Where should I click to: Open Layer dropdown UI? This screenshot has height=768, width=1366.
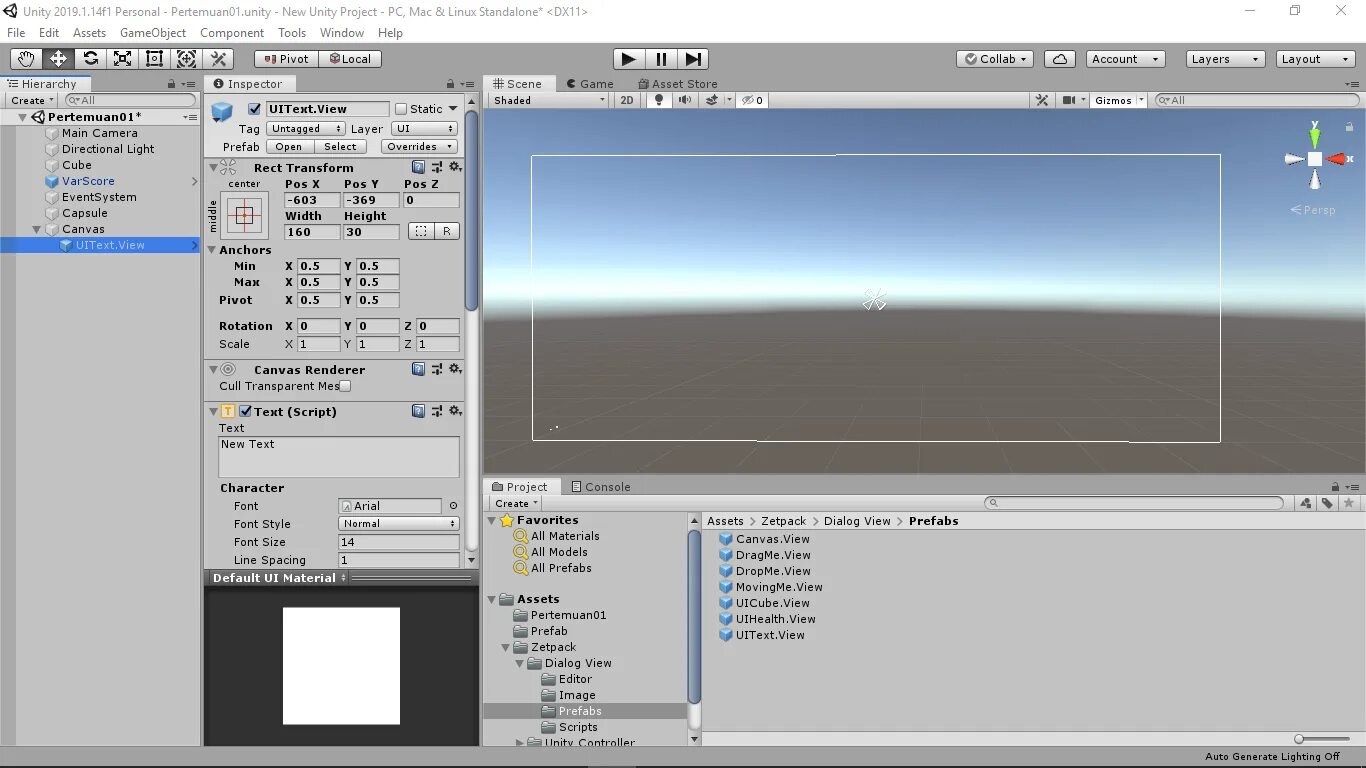(x=424, y=129)
